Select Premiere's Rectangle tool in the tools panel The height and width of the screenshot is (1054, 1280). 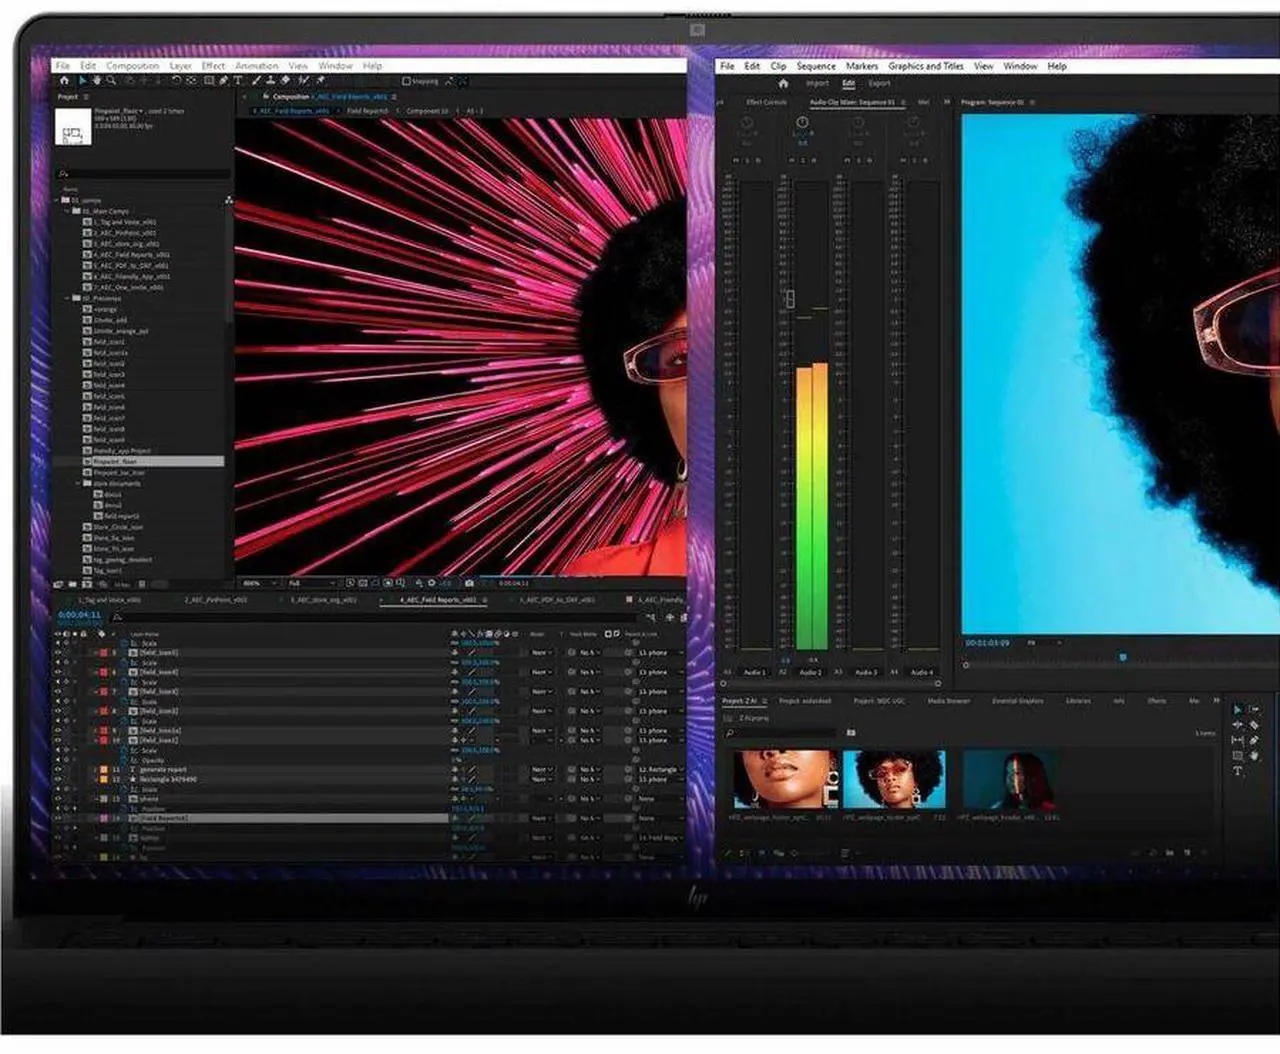point(1237,756)
